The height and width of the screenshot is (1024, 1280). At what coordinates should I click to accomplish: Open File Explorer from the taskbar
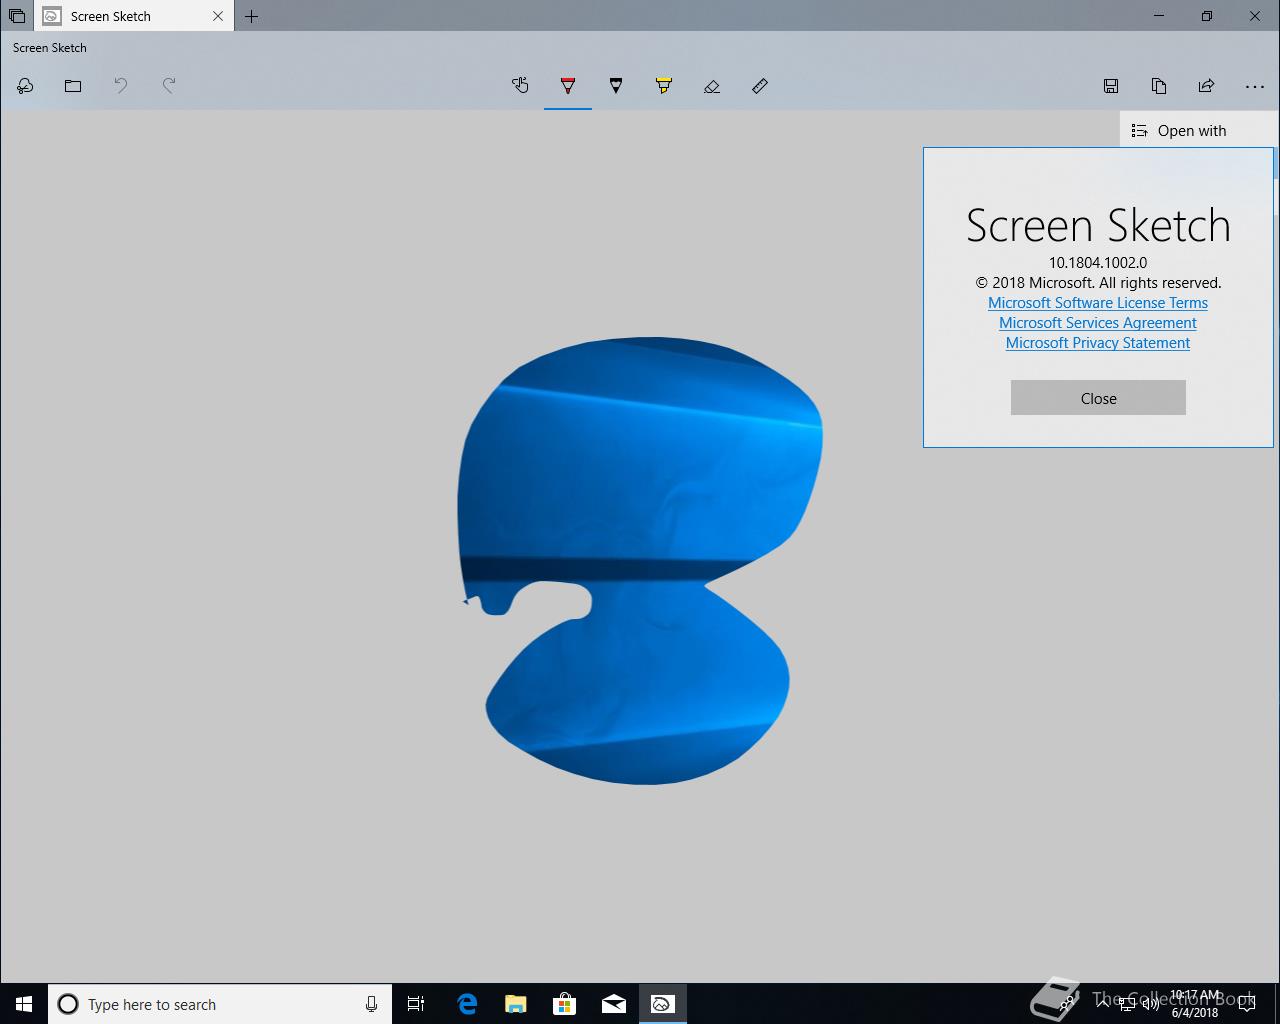pos(516,1004)
